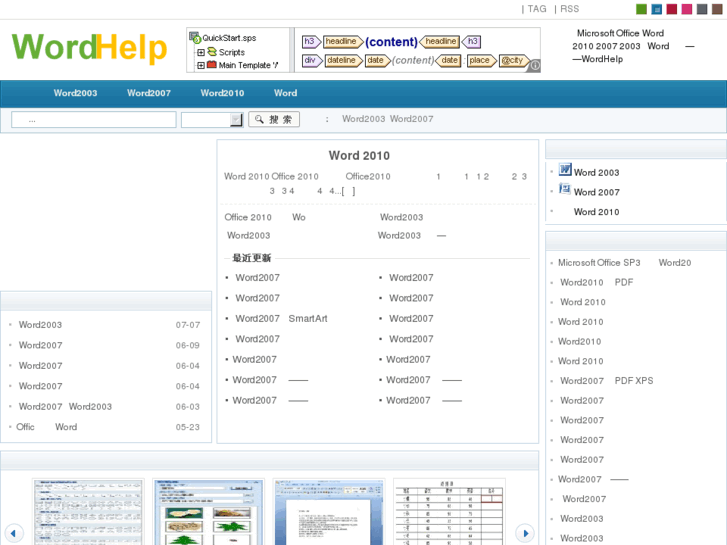Open the Word2007 PDF XPS article link
Screen dimensions: 727x545
coord(606,381)
